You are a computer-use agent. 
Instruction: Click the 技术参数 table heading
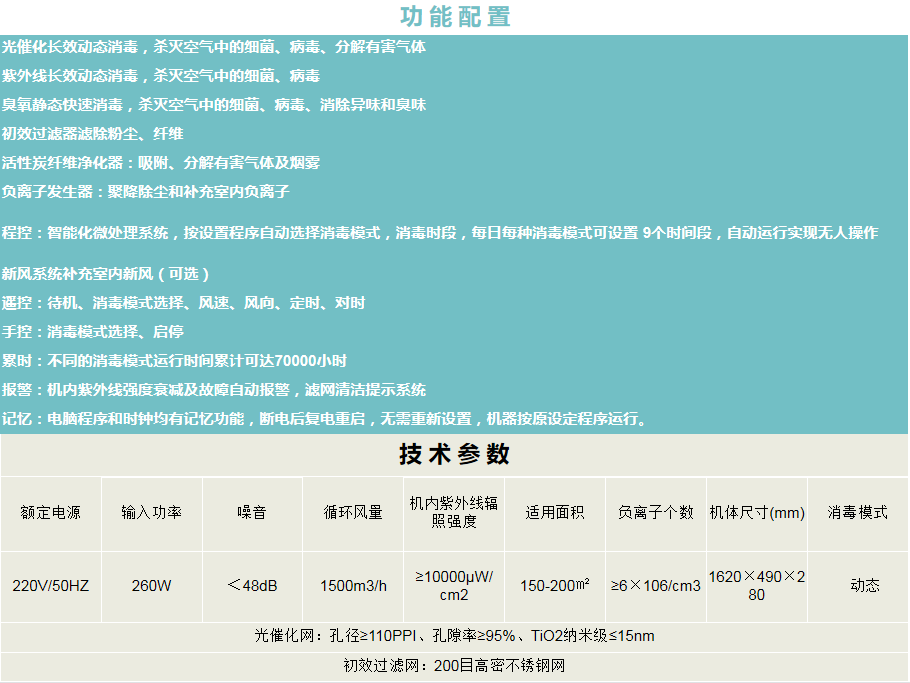455,455
